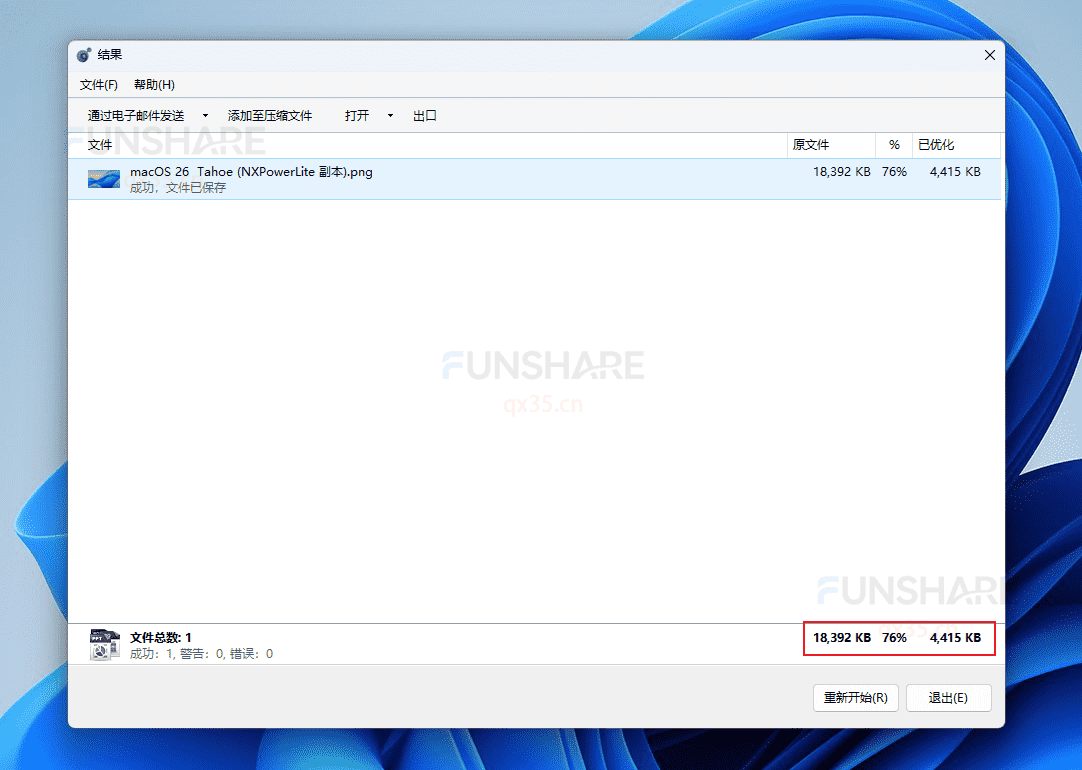This screenshot has width=1082, height=770.
Task: Click the macOS 26 Tahoe file thumbnail
Action: point(103,179)
